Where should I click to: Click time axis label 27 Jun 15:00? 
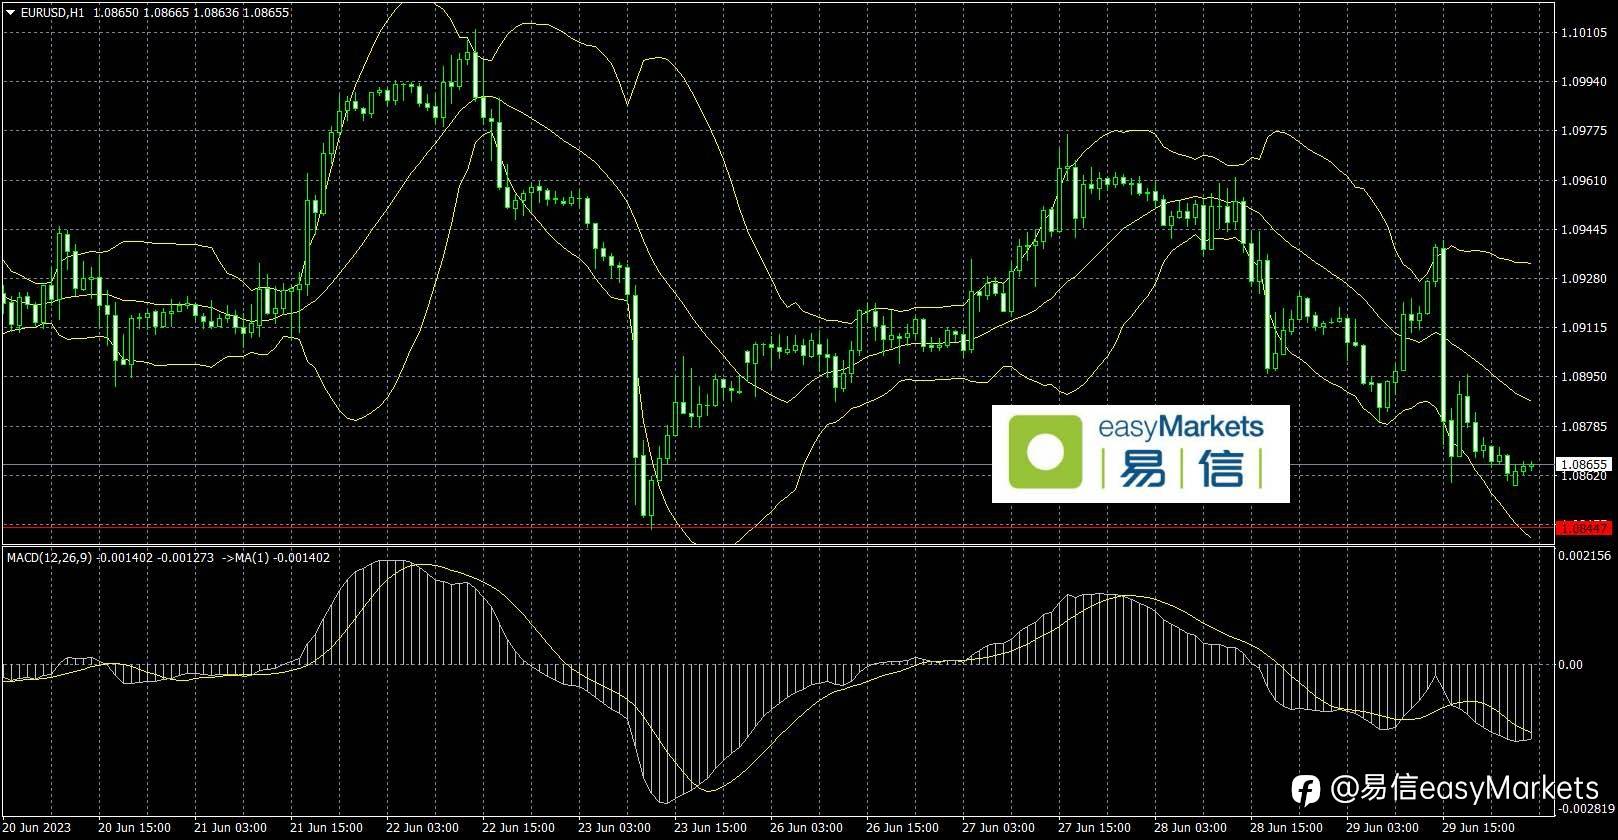[x=1094, y=828]
